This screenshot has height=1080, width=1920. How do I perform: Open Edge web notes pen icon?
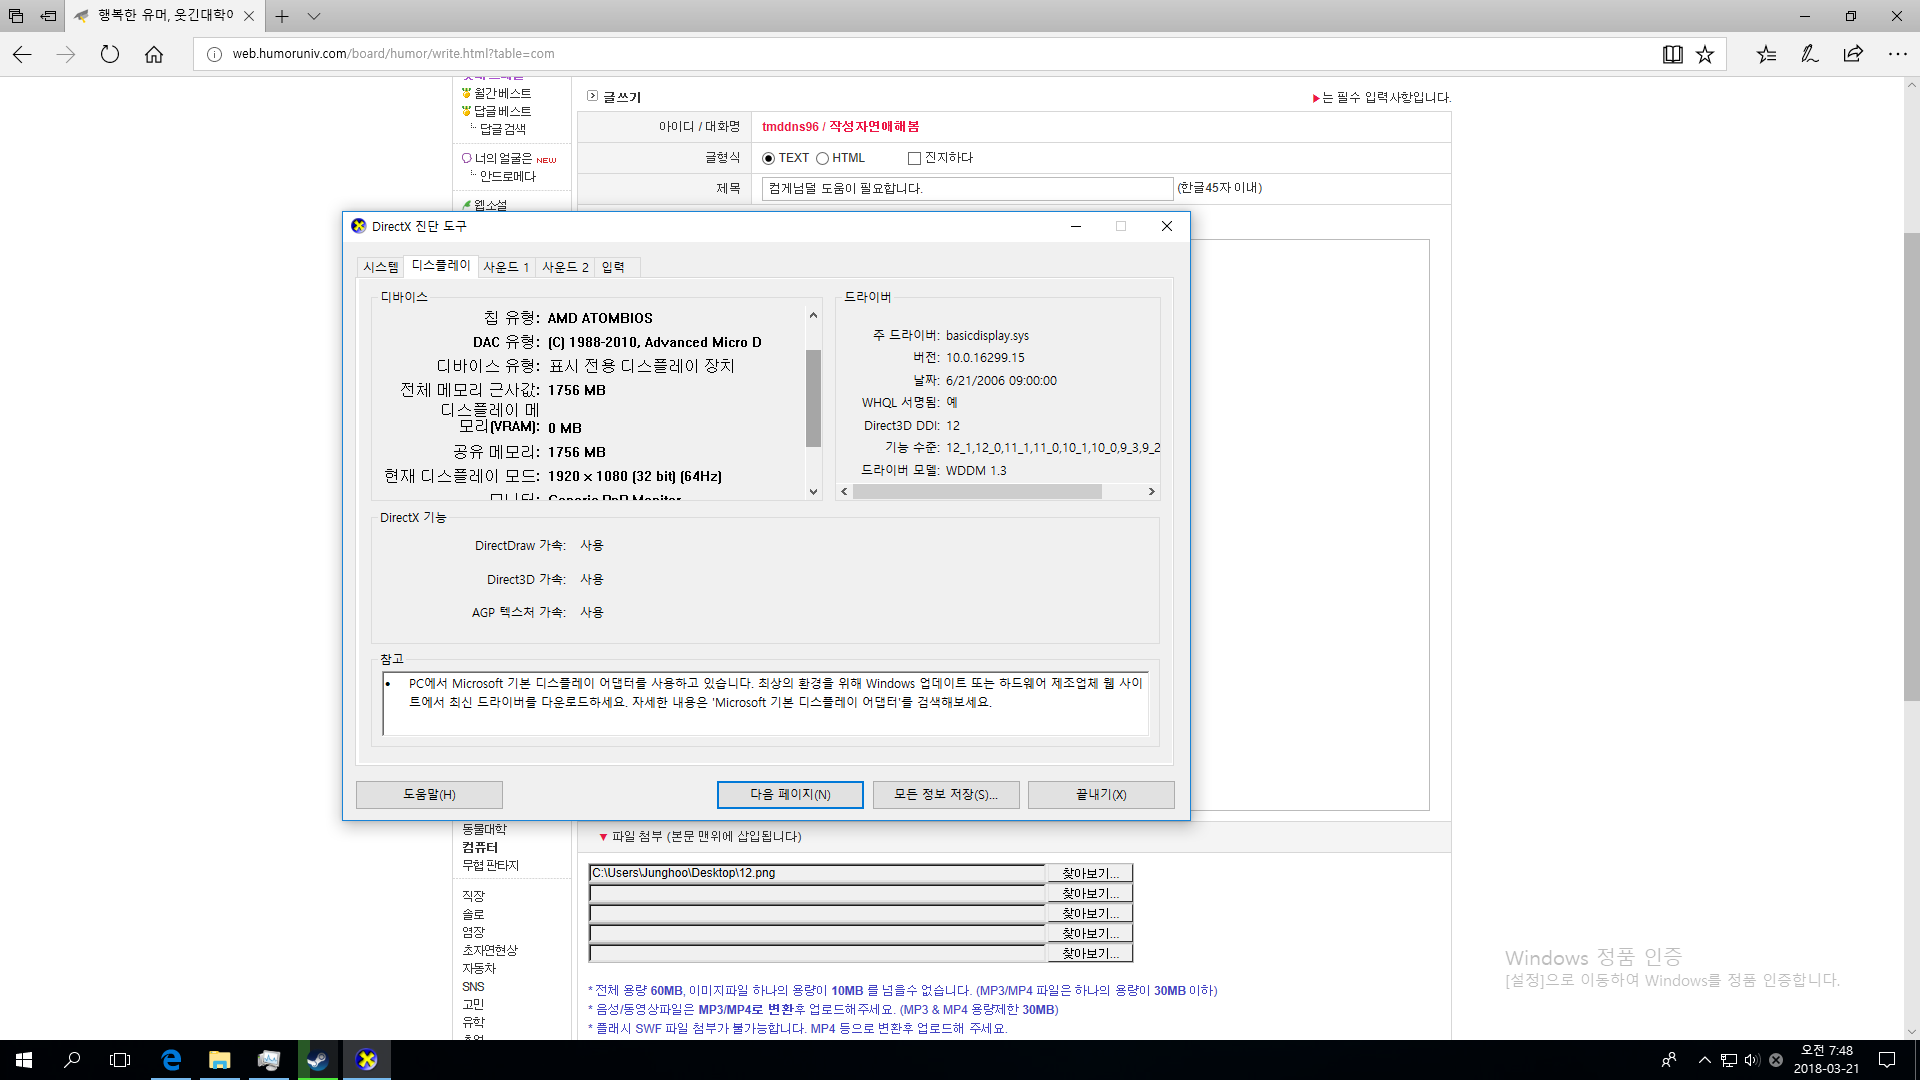(1810, 54)
